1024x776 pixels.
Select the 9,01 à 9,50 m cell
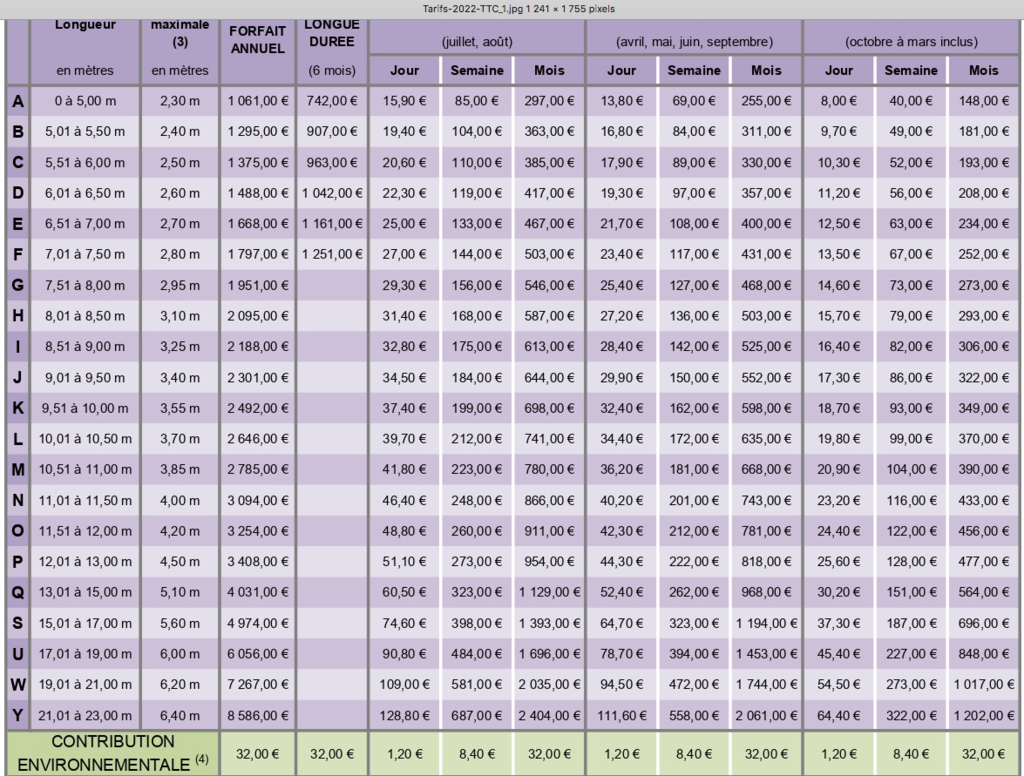(x=85, y=378)
